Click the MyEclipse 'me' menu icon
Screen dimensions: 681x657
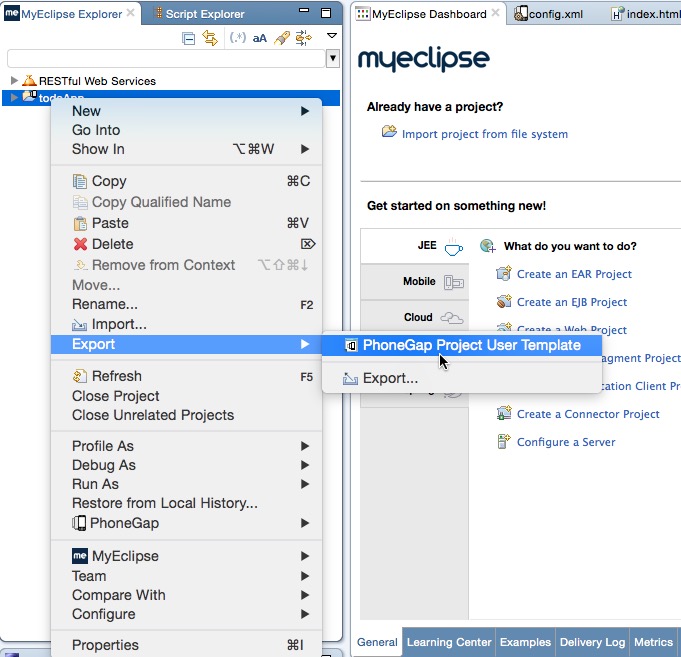point(80,556)
